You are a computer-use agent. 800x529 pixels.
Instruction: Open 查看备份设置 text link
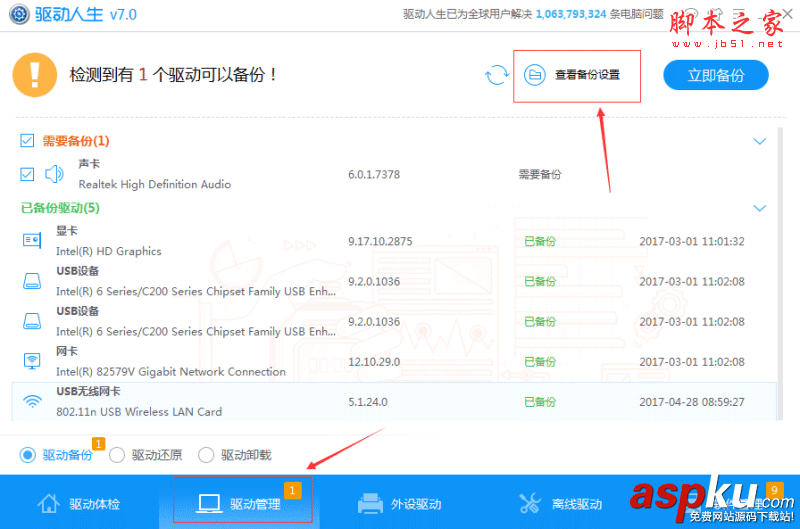tap(587, 75)
